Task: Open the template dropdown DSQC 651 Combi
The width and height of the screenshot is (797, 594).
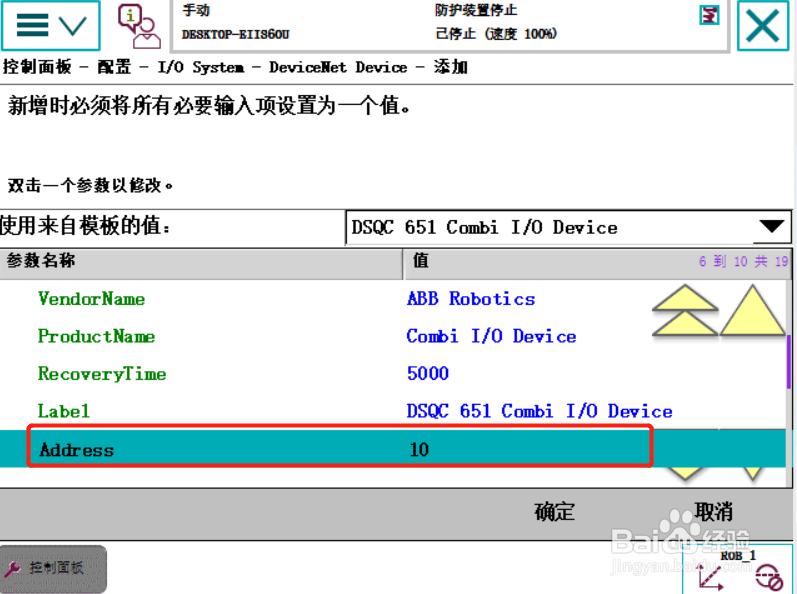Action: (x=568, y=227)
